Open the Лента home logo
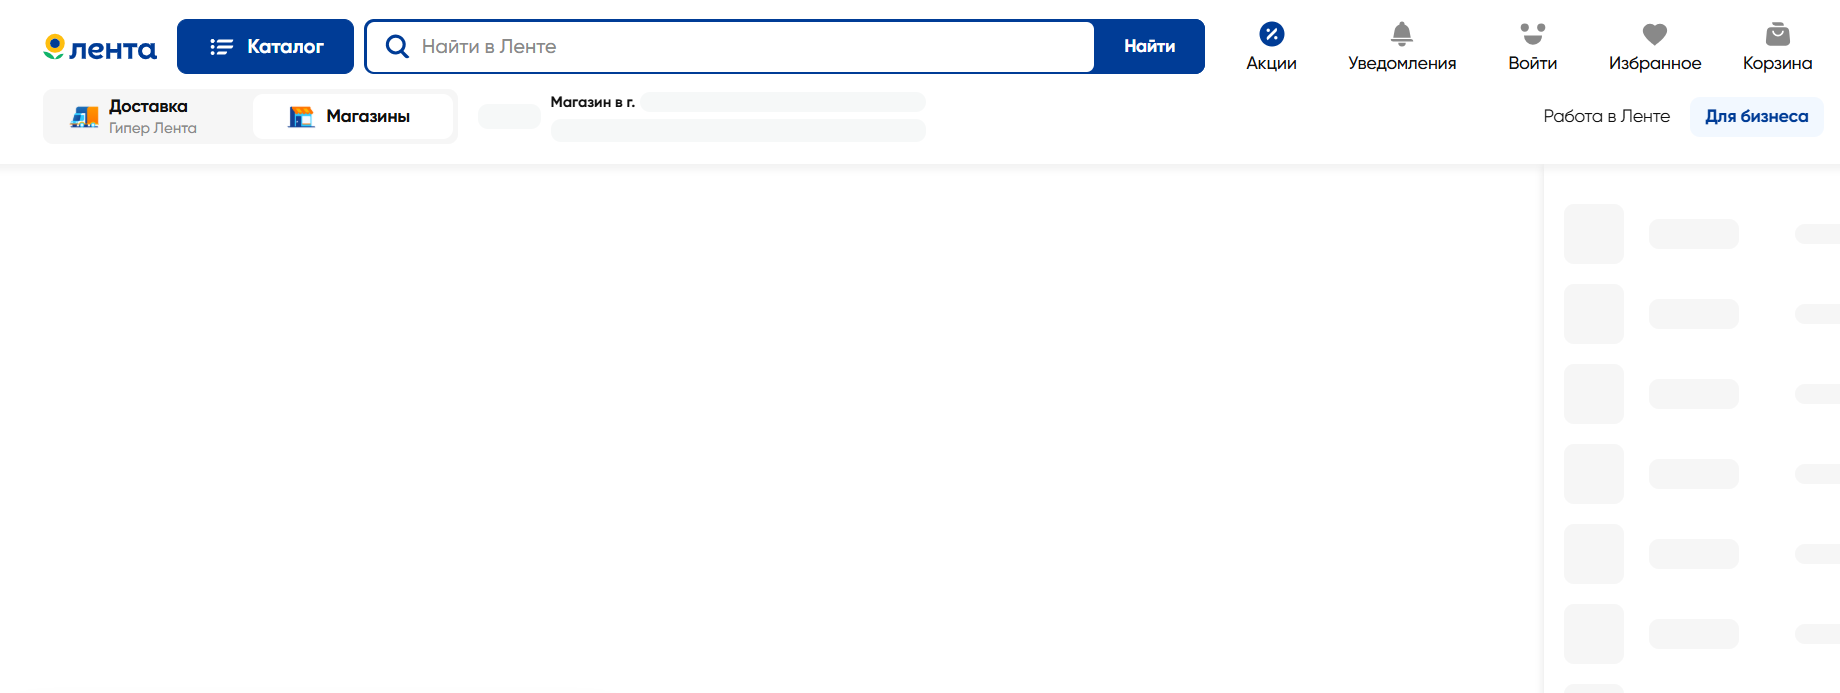 pos(100,47)
